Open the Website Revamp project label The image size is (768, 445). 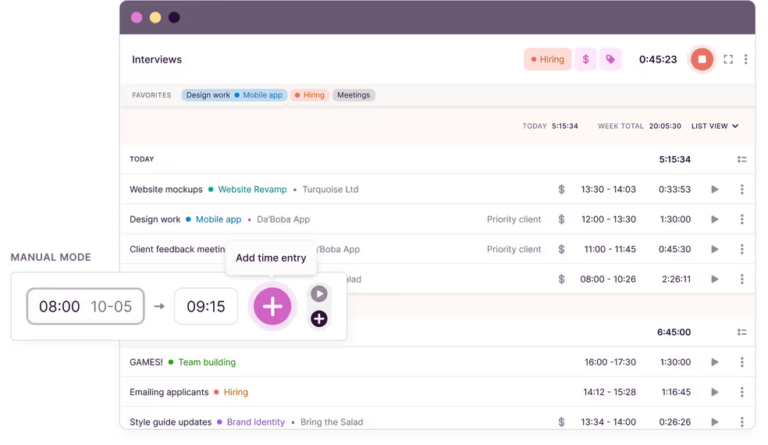(x=252, y=189)
